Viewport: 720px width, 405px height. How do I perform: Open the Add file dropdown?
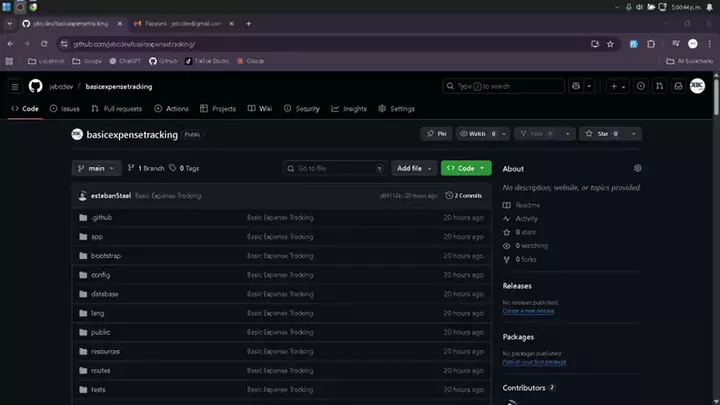click(x=414, y=168)
